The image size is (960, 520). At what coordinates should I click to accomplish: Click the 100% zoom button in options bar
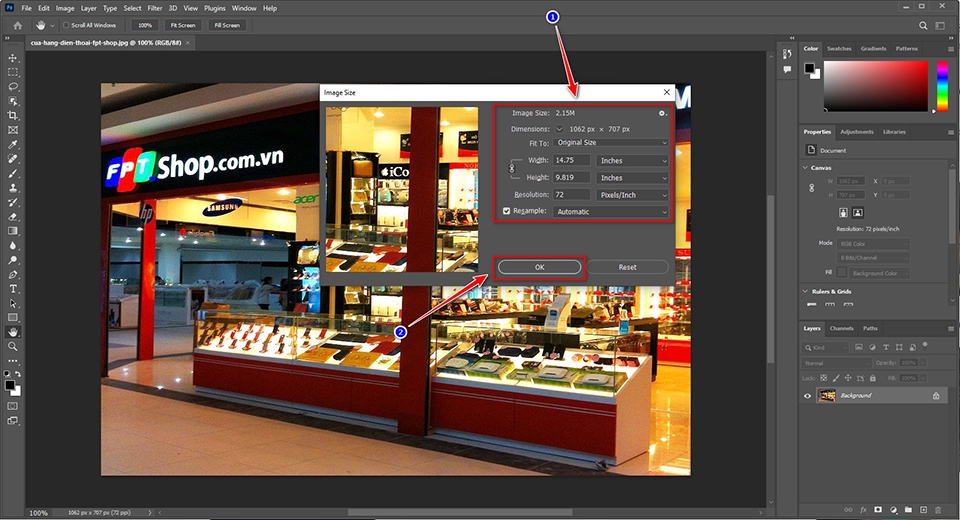145,25
